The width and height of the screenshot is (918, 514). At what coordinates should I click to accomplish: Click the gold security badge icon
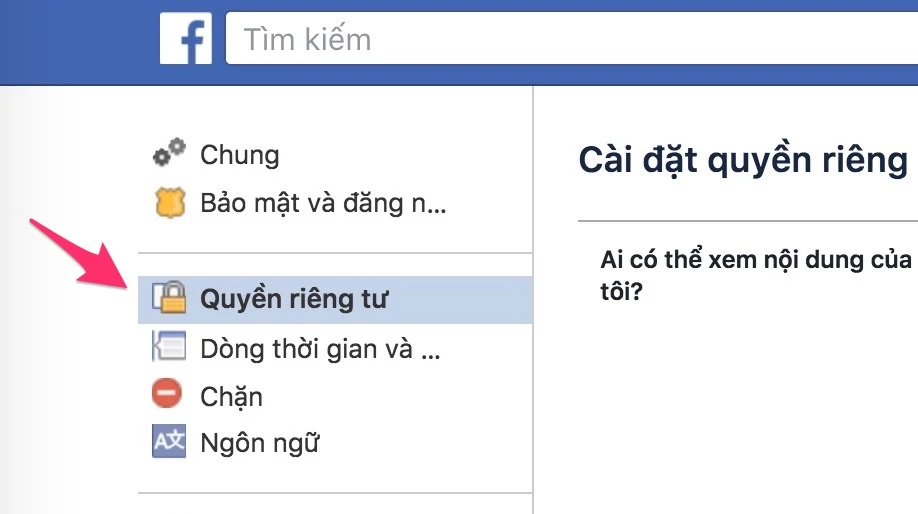pyautogui.click(x=169, y=204)
